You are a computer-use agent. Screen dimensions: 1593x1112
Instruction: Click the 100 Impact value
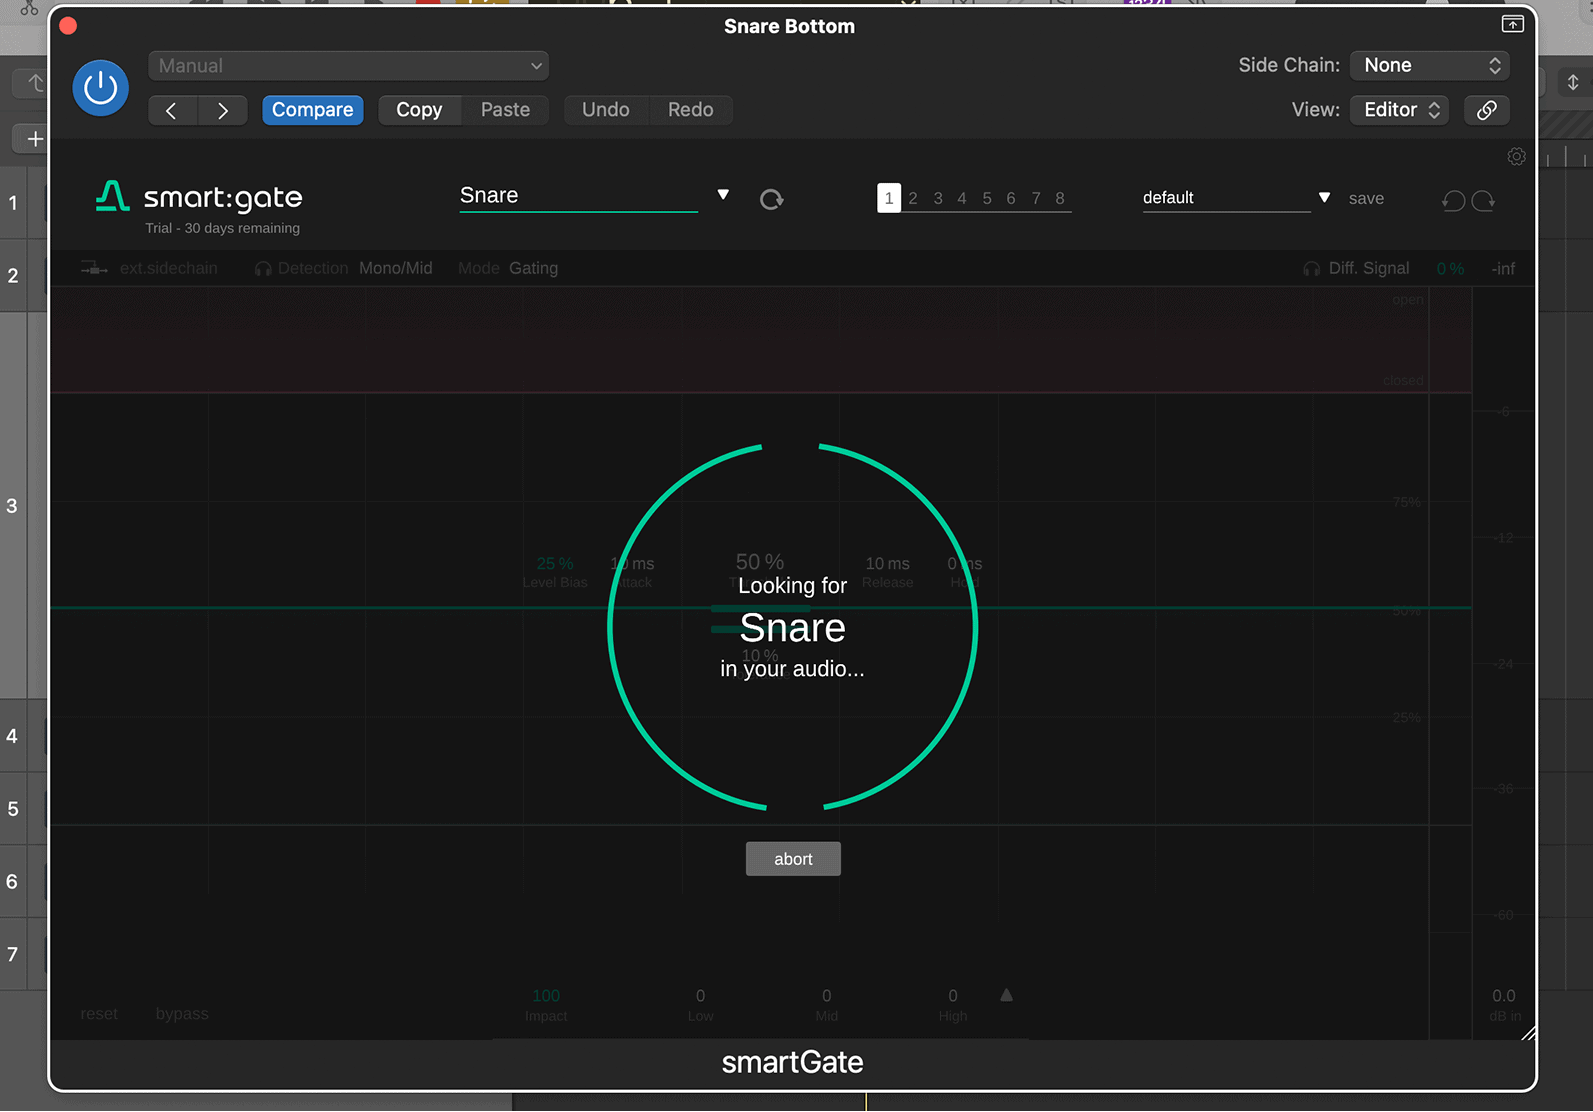click(x=546, y=996)
